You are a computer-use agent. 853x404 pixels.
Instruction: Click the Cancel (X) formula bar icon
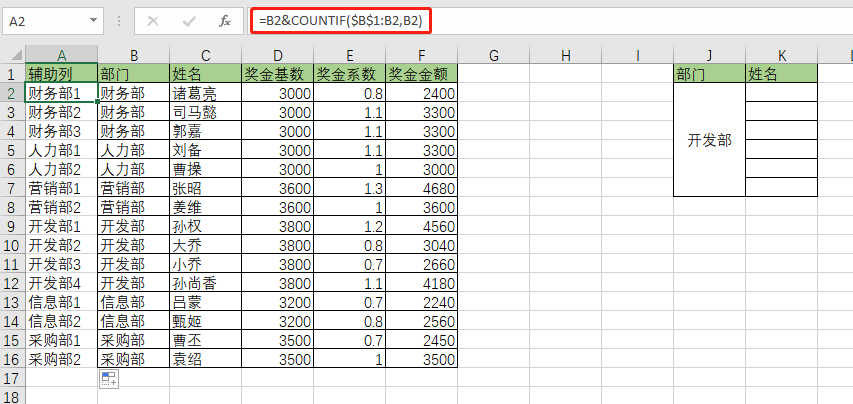tap(153, 21)
